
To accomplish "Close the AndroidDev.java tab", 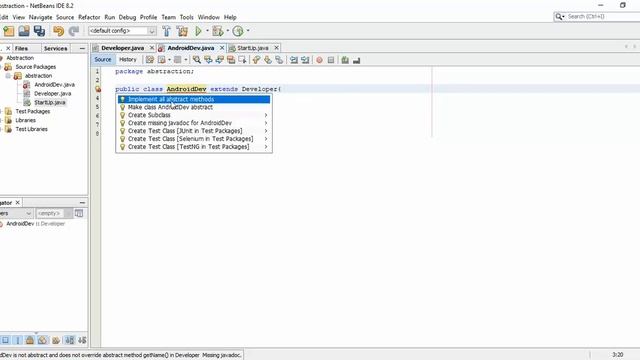I will [222, 48].
